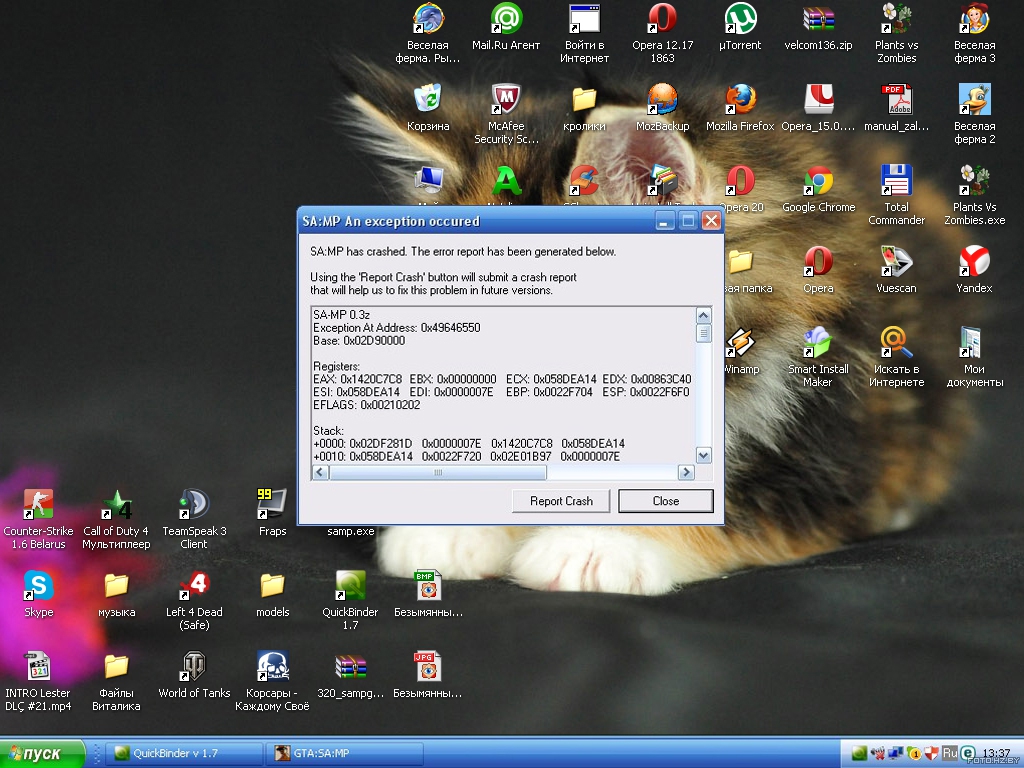Launch McAfee Security Scan shortcut
Viewport: 1024px width, 768px height.
click(x=506, y=115)
